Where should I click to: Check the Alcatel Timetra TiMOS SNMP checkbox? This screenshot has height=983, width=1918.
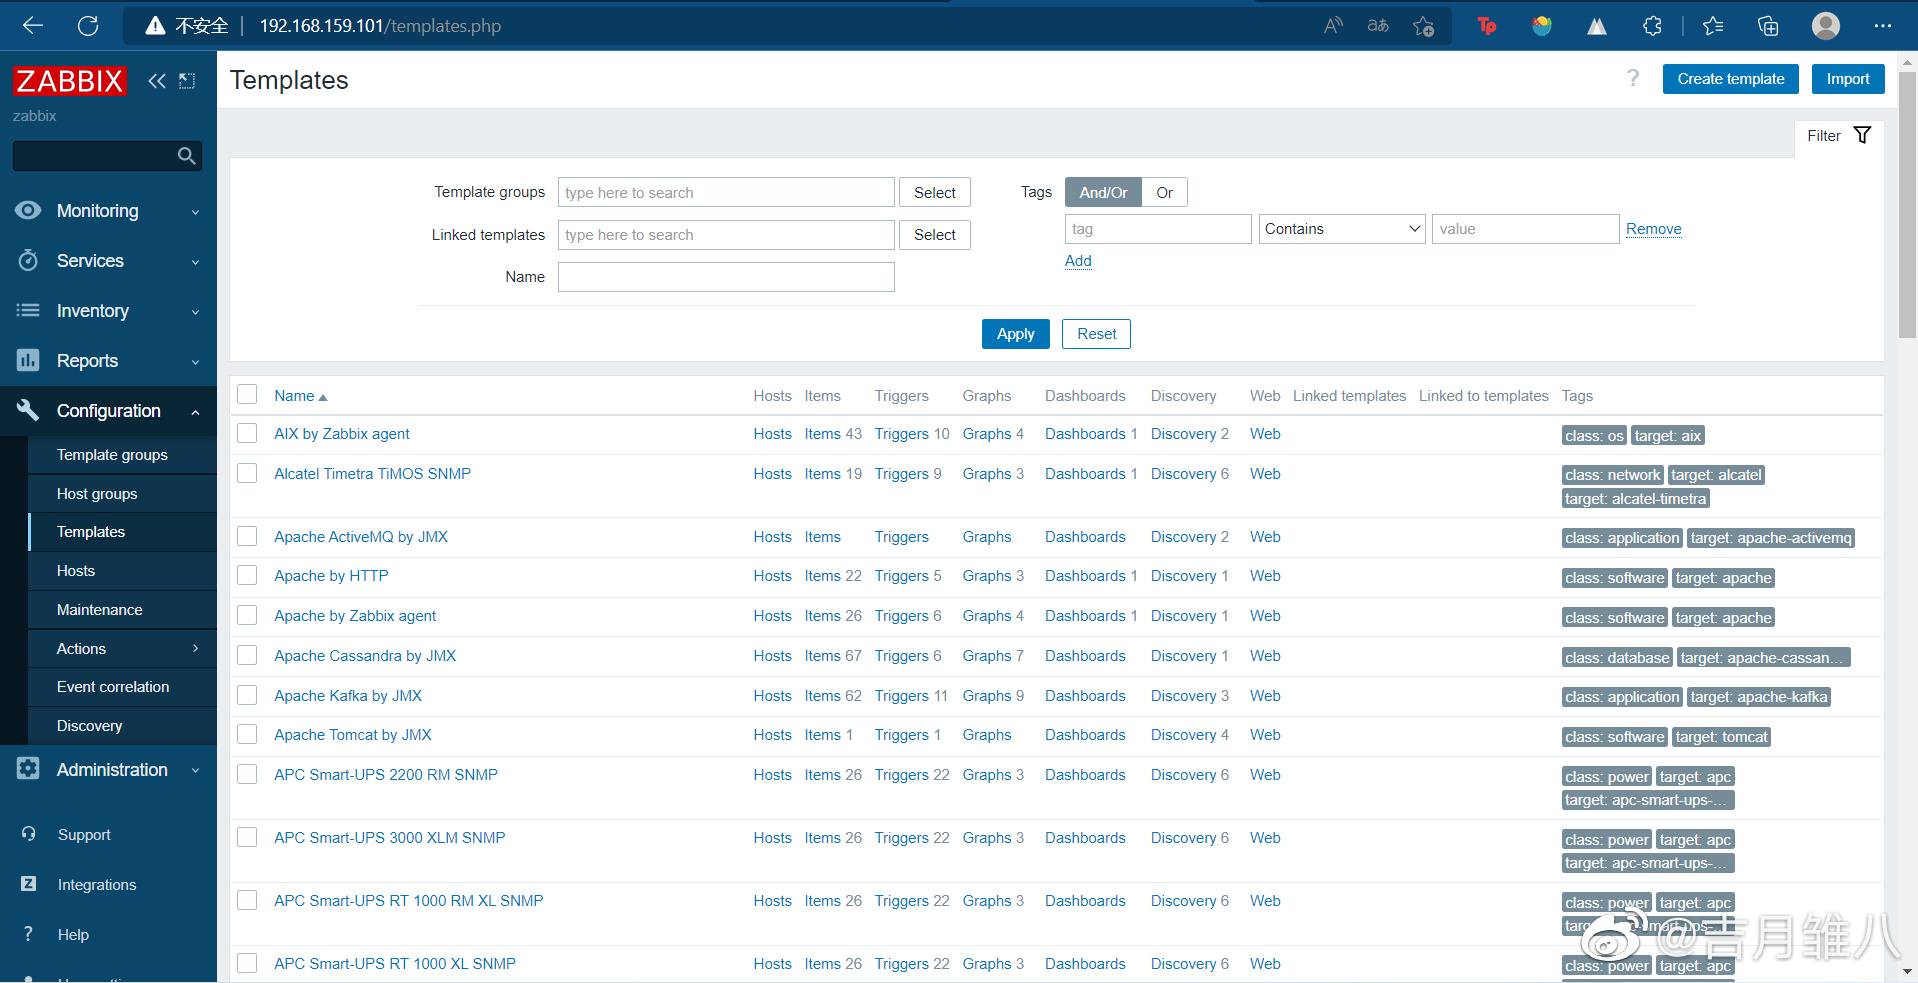point(247,473)
